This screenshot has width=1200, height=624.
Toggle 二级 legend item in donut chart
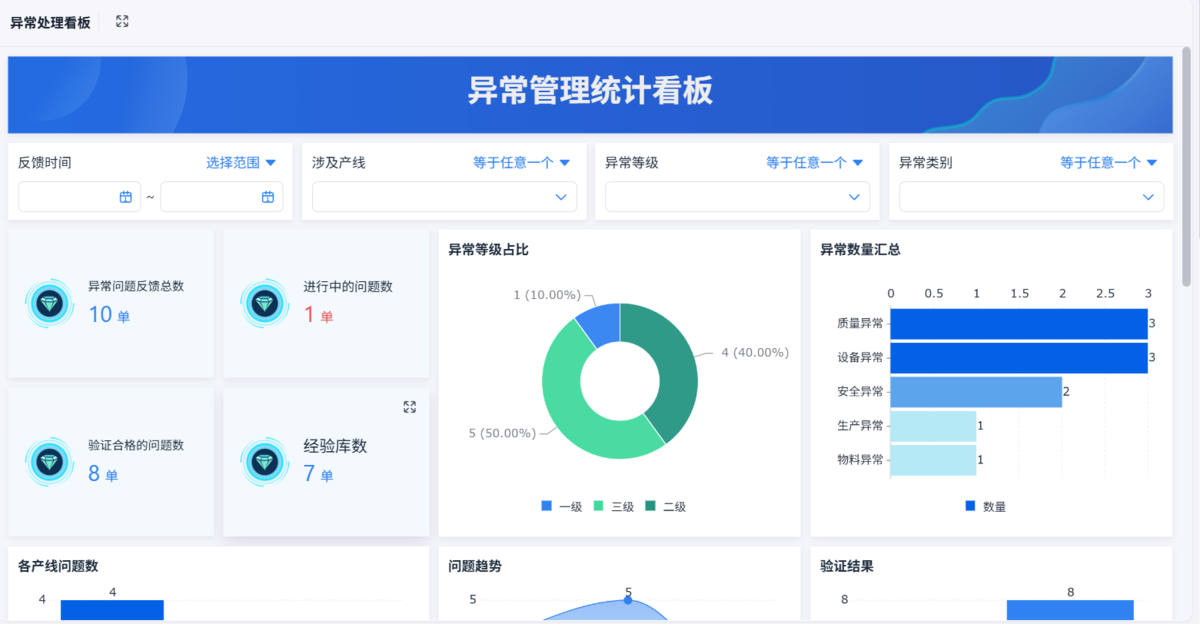(666, 506)
